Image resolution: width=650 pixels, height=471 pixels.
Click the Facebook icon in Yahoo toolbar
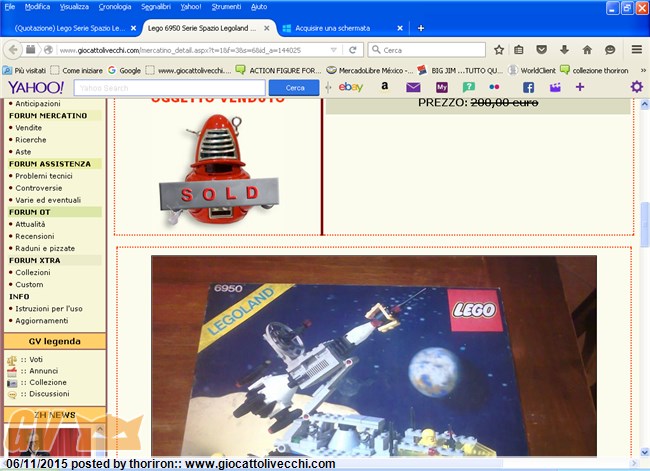[x=528, y=88]
